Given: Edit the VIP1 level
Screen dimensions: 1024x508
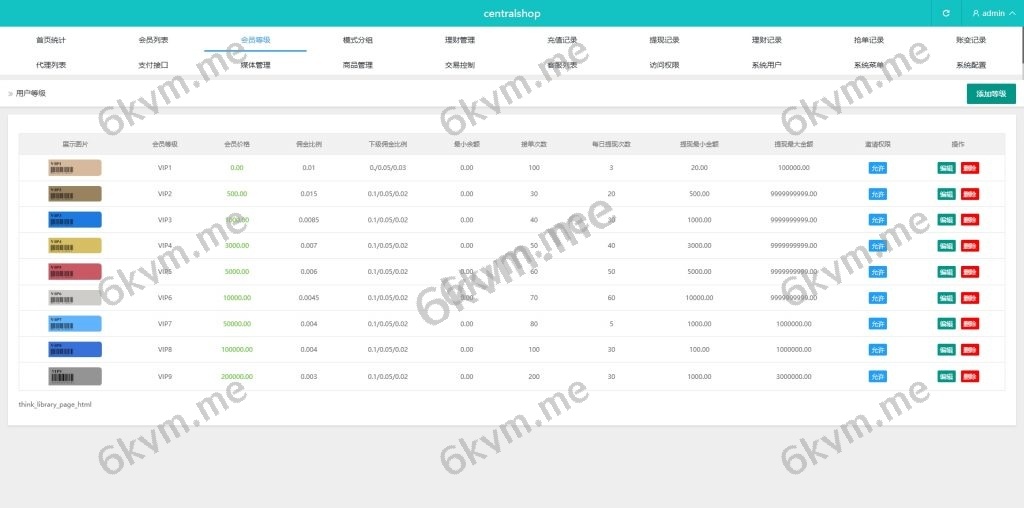Looking at the screenshot, I should click(946, 168).
